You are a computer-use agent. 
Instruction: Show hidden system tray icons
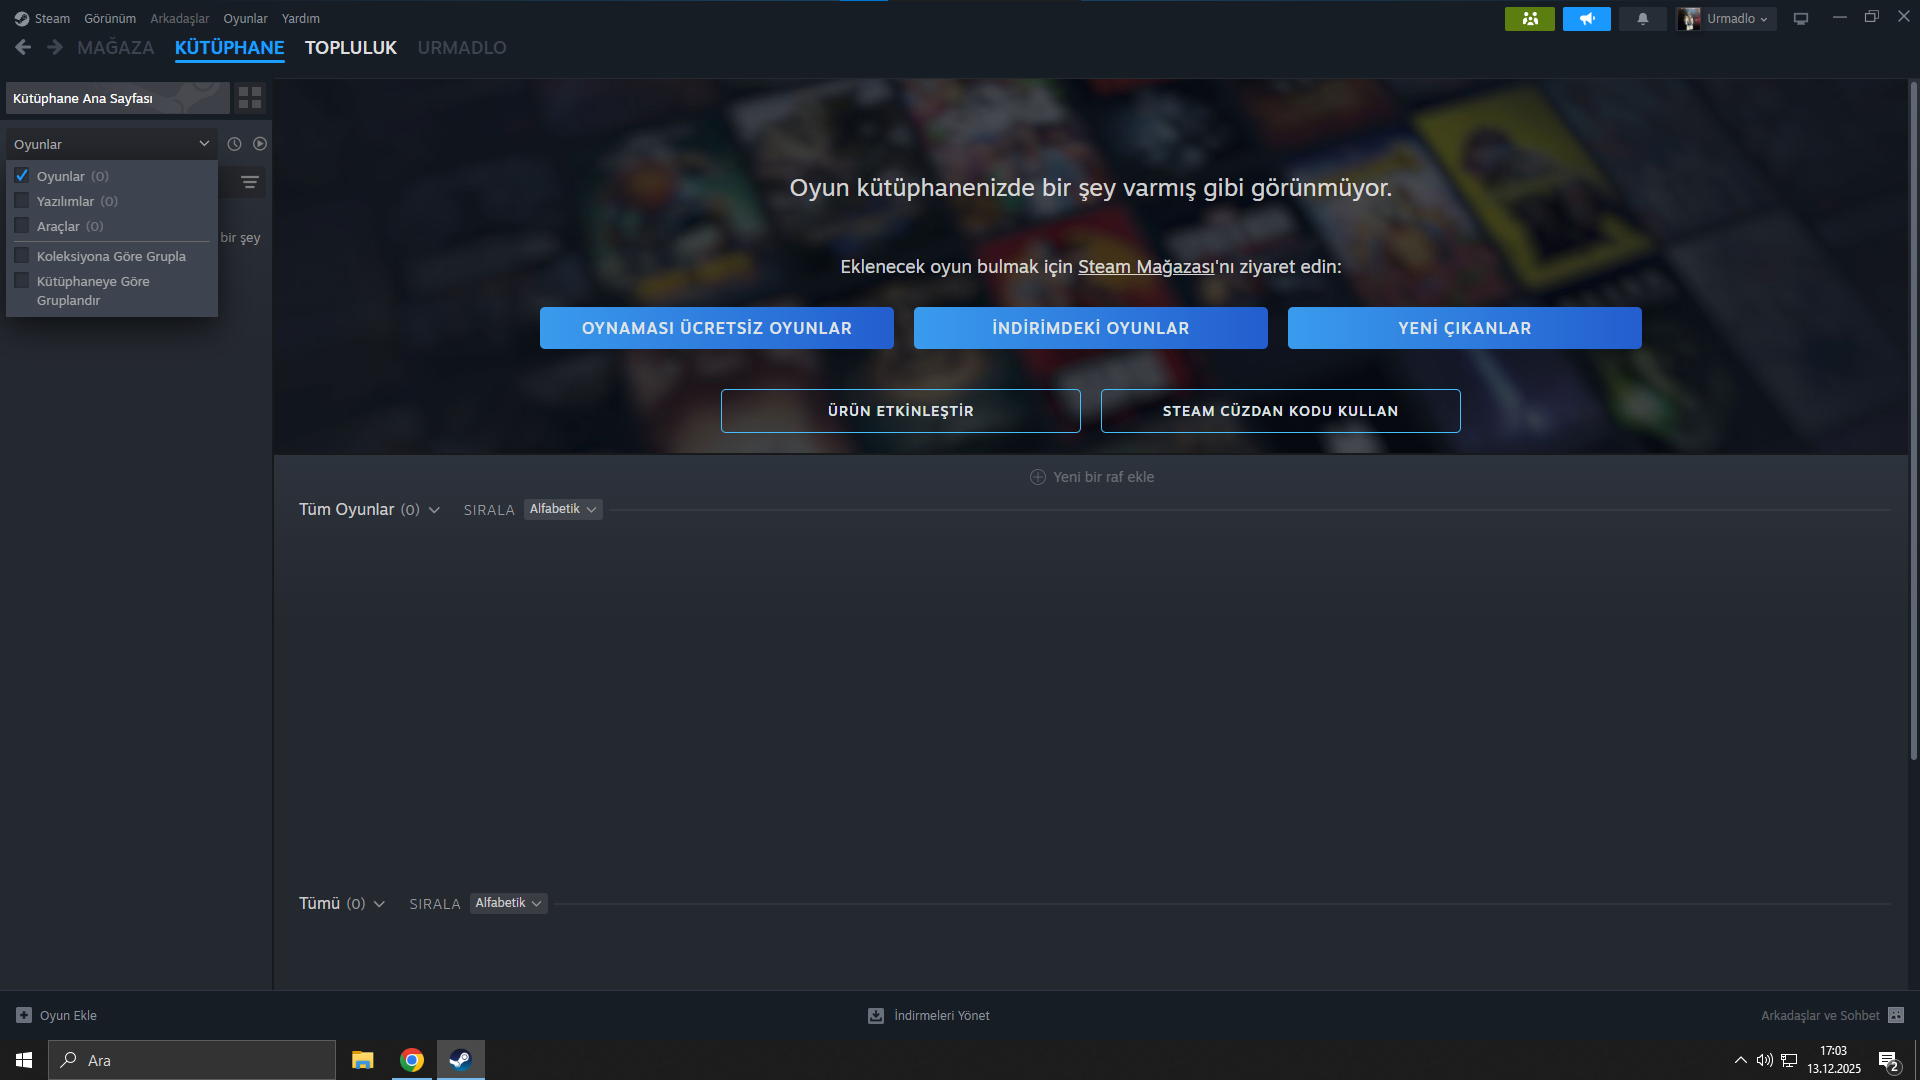(x=1741, y=1060)
